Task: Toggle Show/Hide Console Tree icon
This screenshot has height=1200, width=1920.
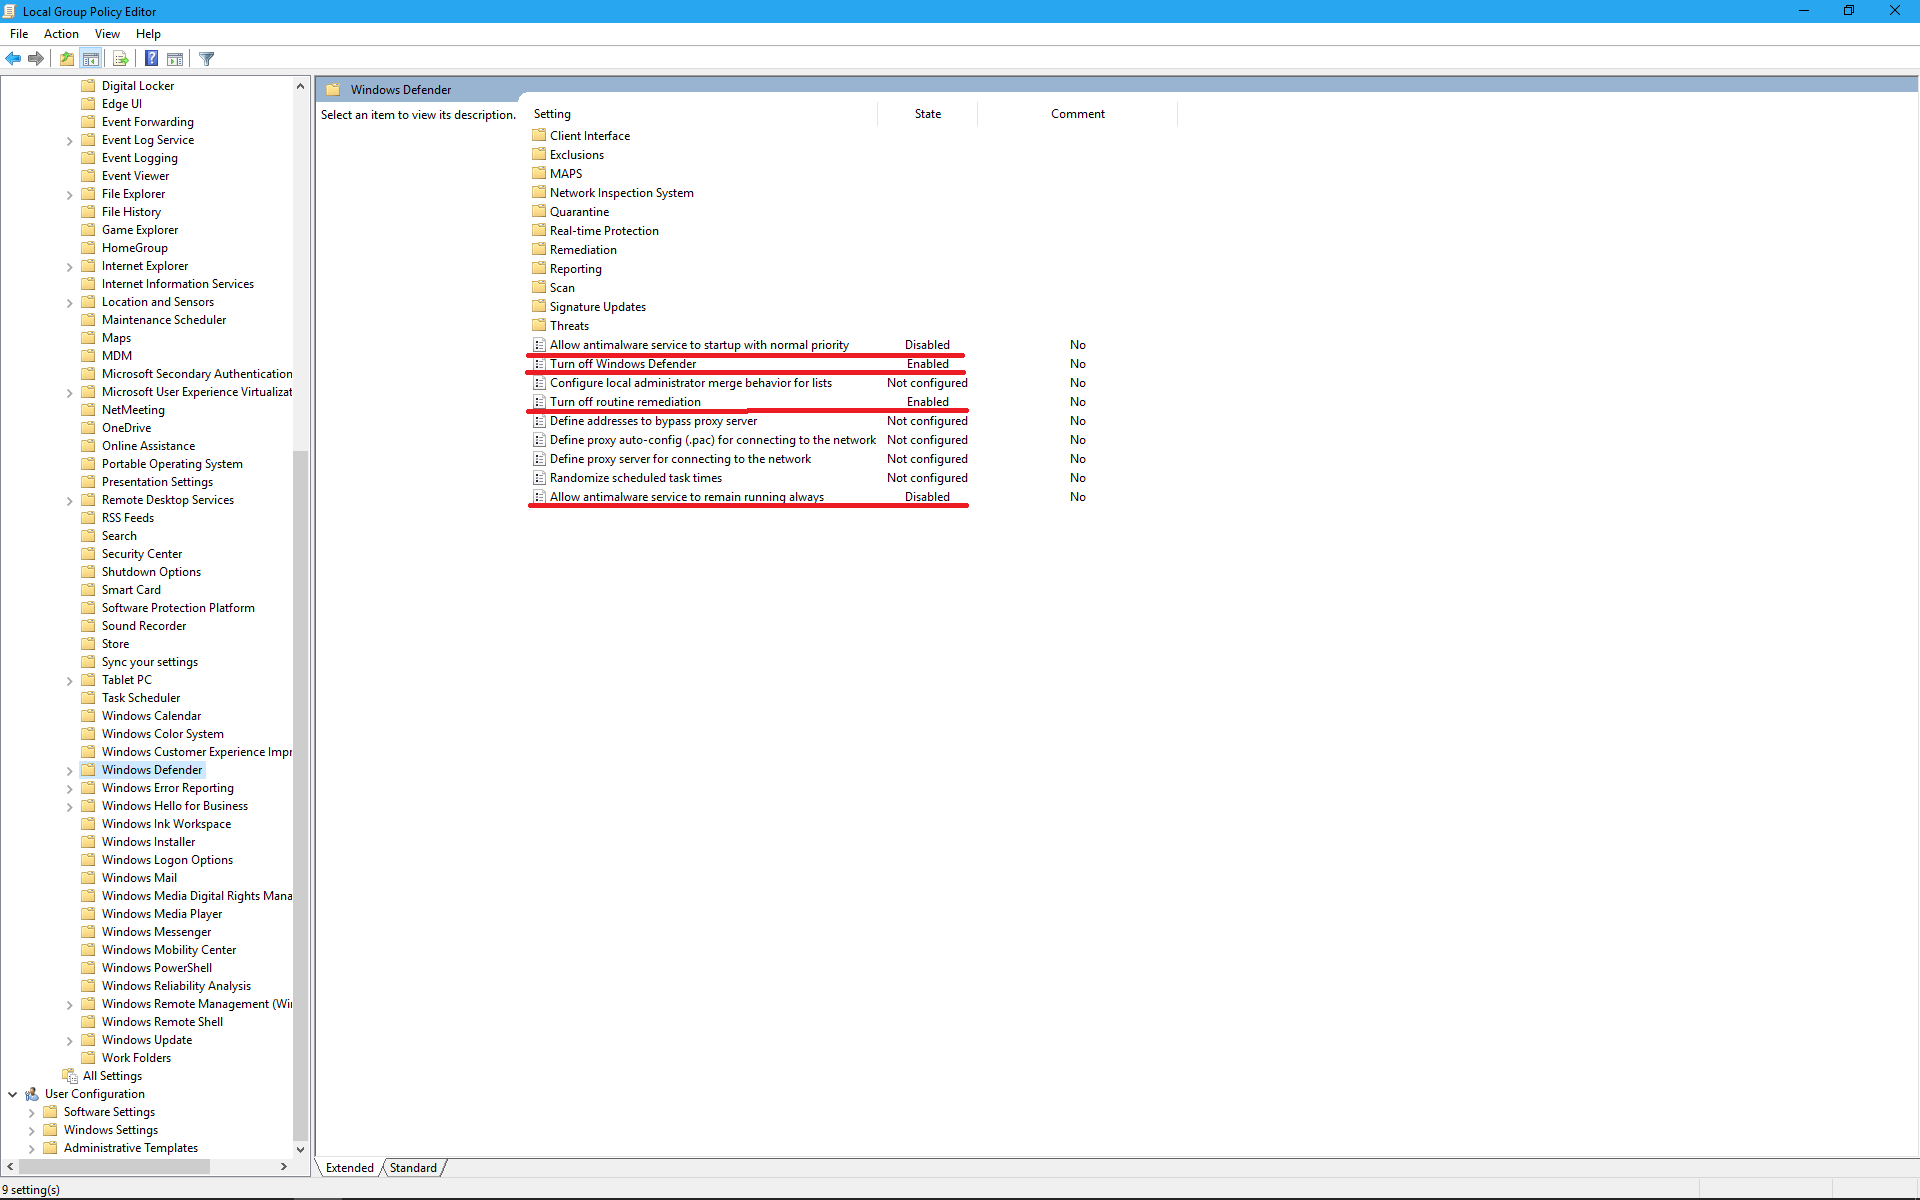Action: (91, 59)
